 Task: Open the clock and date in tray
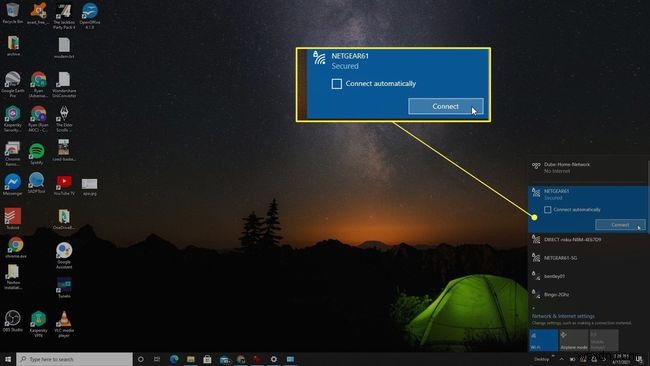[x=621, y=359]
